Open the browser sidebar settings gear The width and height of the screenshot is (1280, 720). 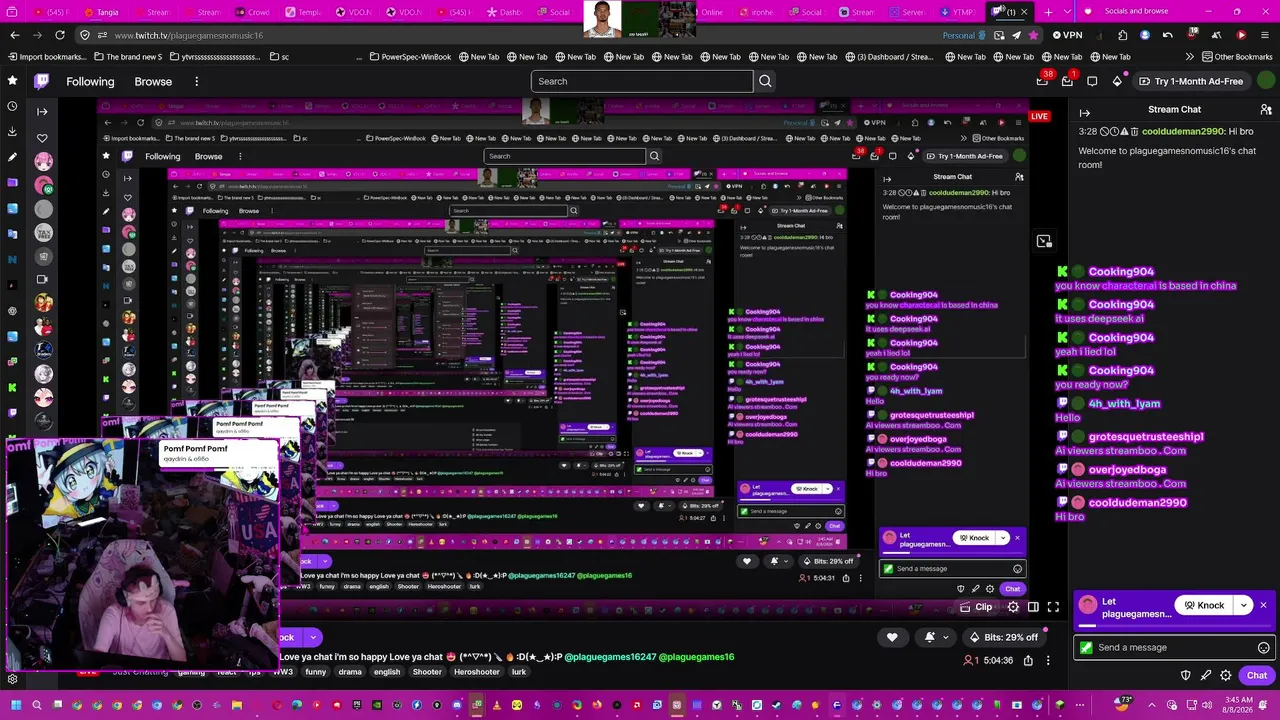[12, 679]
